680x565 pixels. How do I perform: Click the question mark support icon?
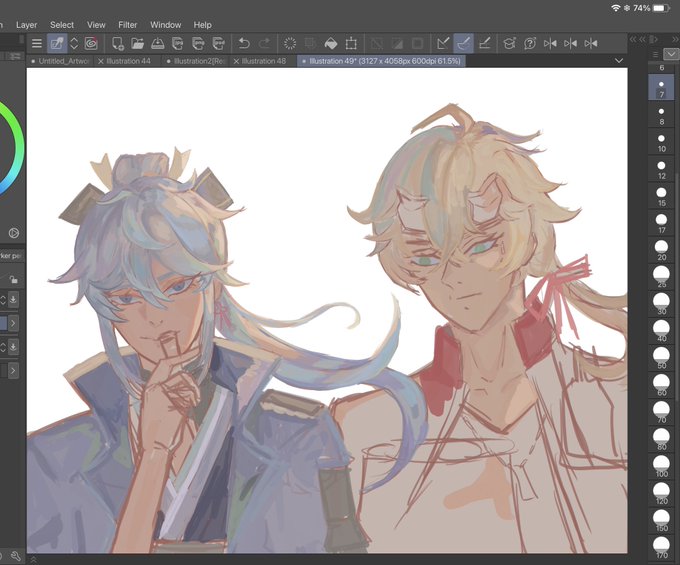[530, 43]
